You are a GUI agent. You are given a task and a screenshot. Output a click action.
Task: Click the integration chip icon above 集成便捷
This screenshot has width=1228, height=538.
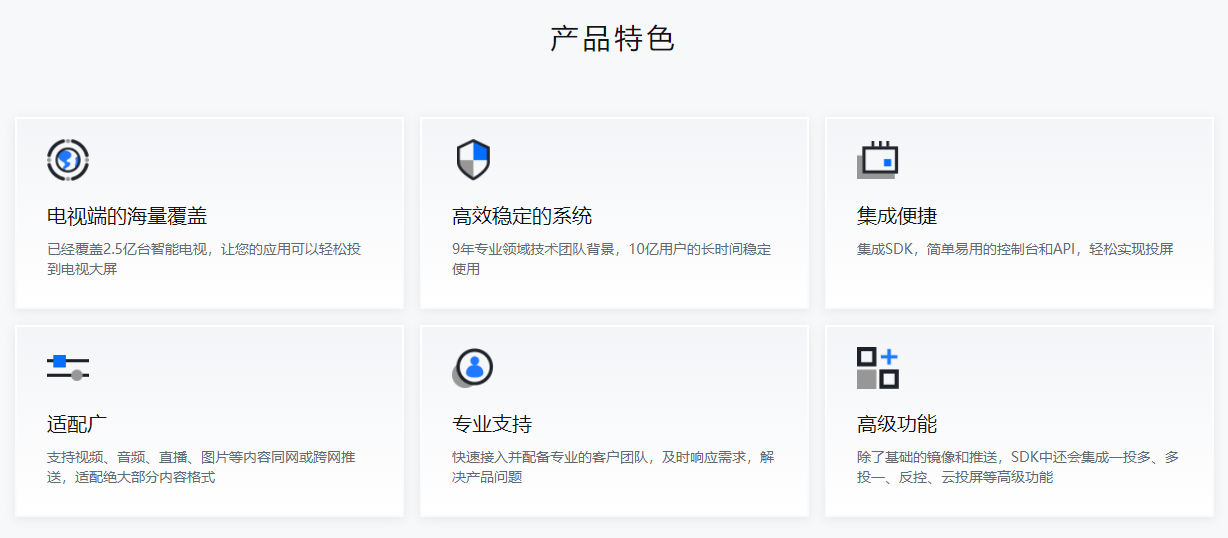[877, 160]
